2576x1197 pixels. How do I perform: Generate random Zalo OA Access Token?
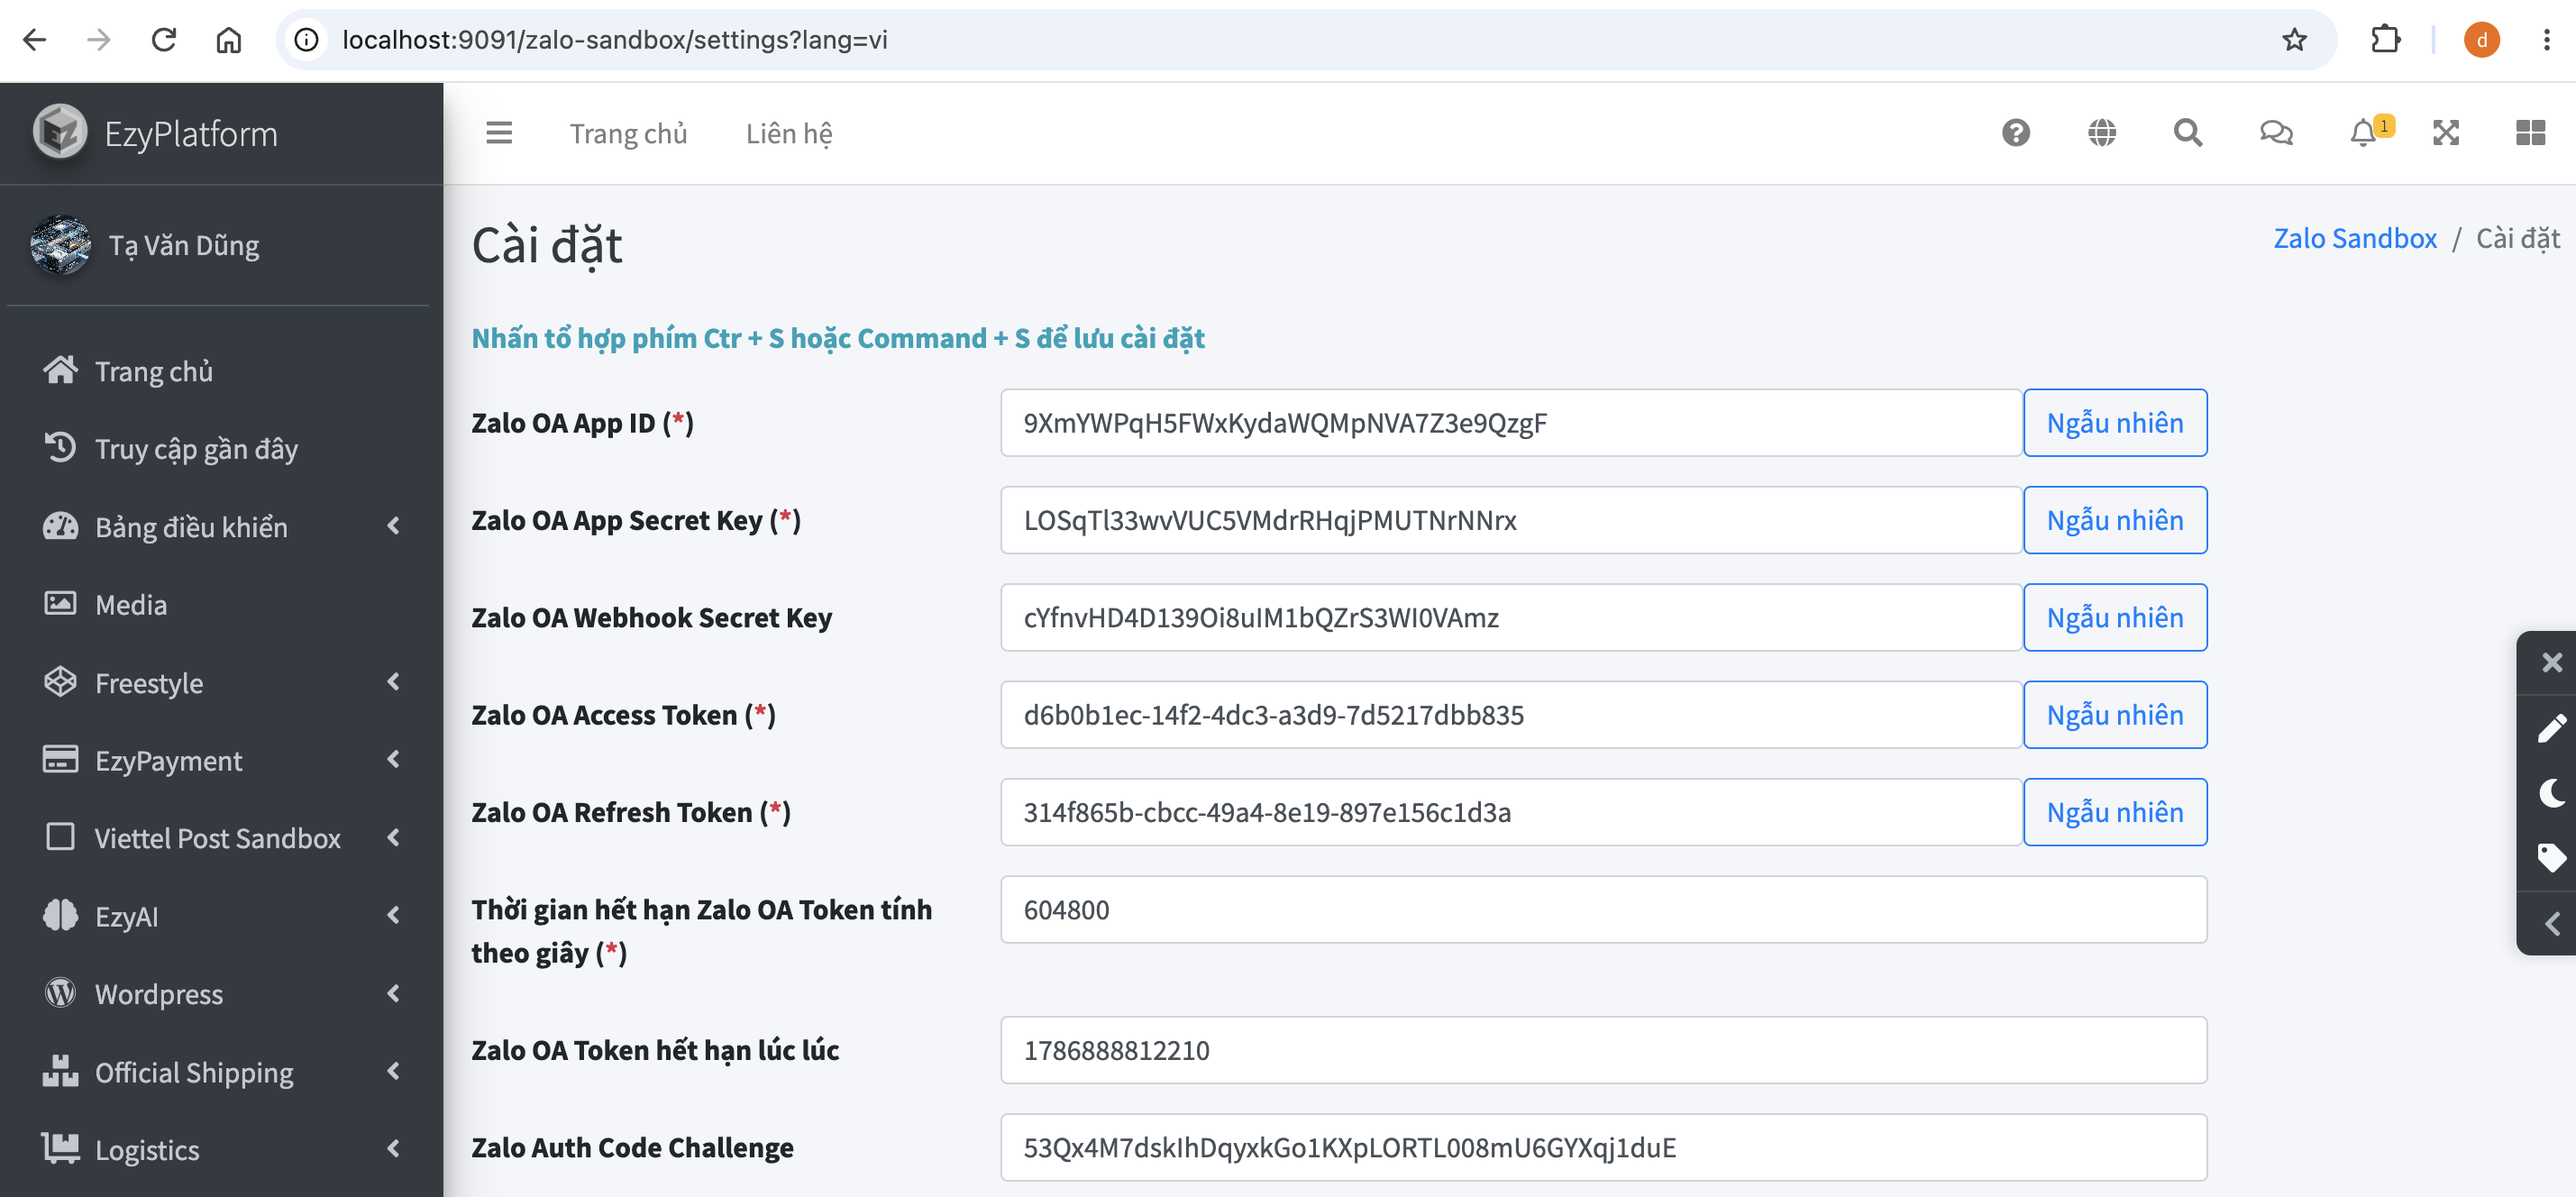tap(2115, 715)
